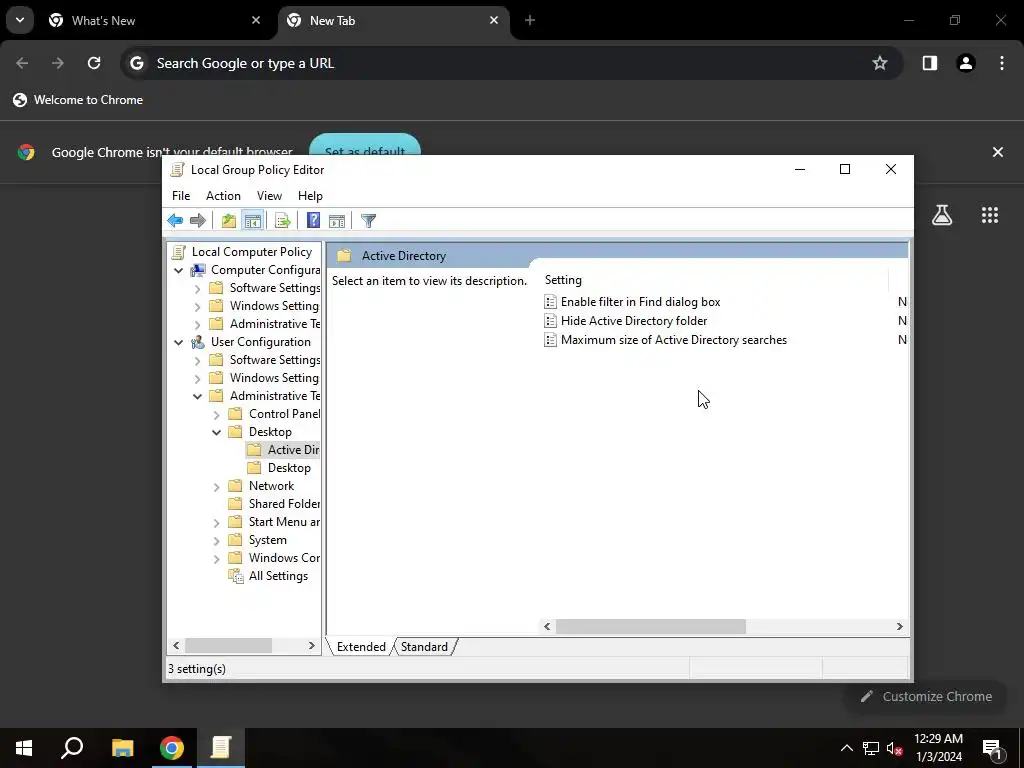Open the Action menu
The width and height of the screenshot is (1024, 768).
[223, 196]
